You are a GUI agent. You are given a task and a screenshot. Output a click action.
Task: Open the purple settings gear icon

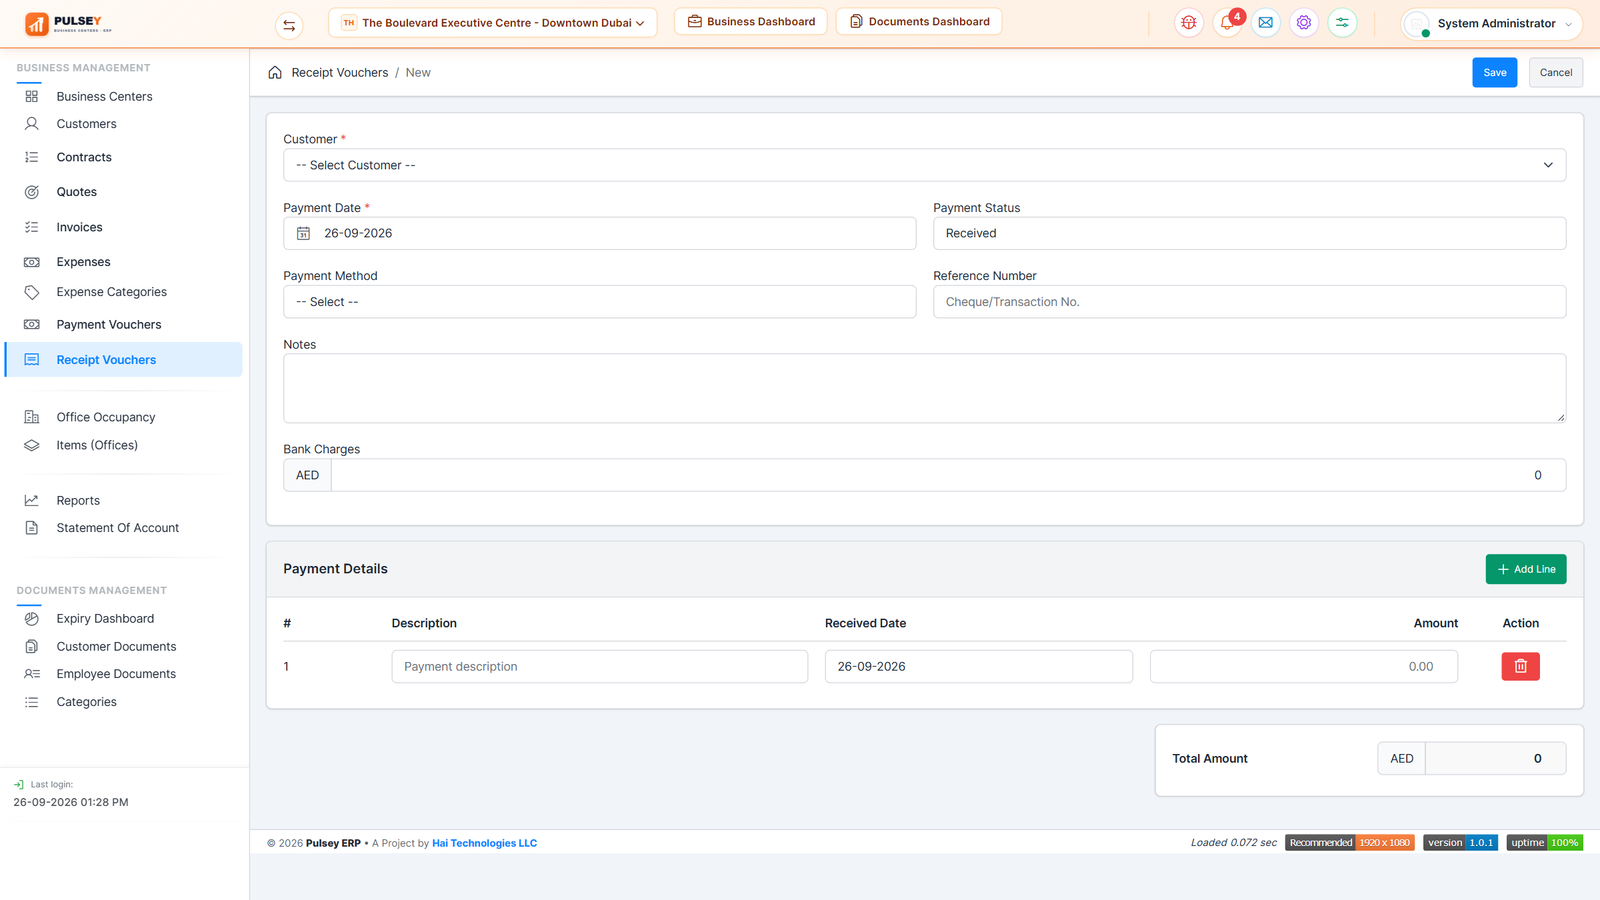[x=1304, y=22]
